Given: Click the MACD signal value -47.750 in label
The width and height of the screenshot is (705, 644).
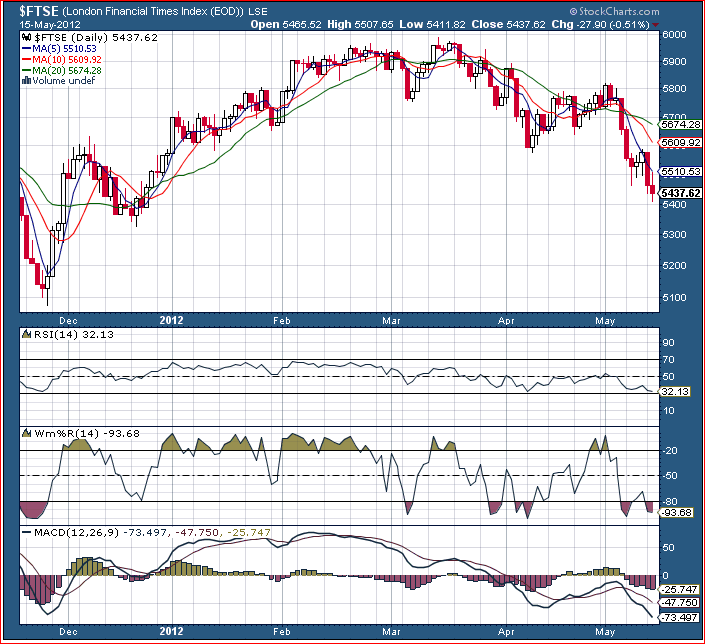Looking at the screenshot, I should [196, 532].
